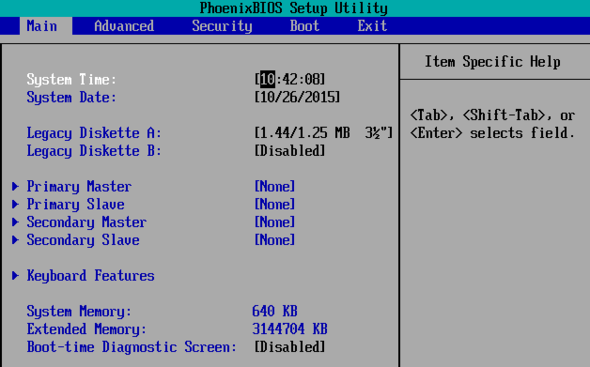
Task: Toggle Boot-time Diagnostic Screen Disabled value
Action: 290,347
